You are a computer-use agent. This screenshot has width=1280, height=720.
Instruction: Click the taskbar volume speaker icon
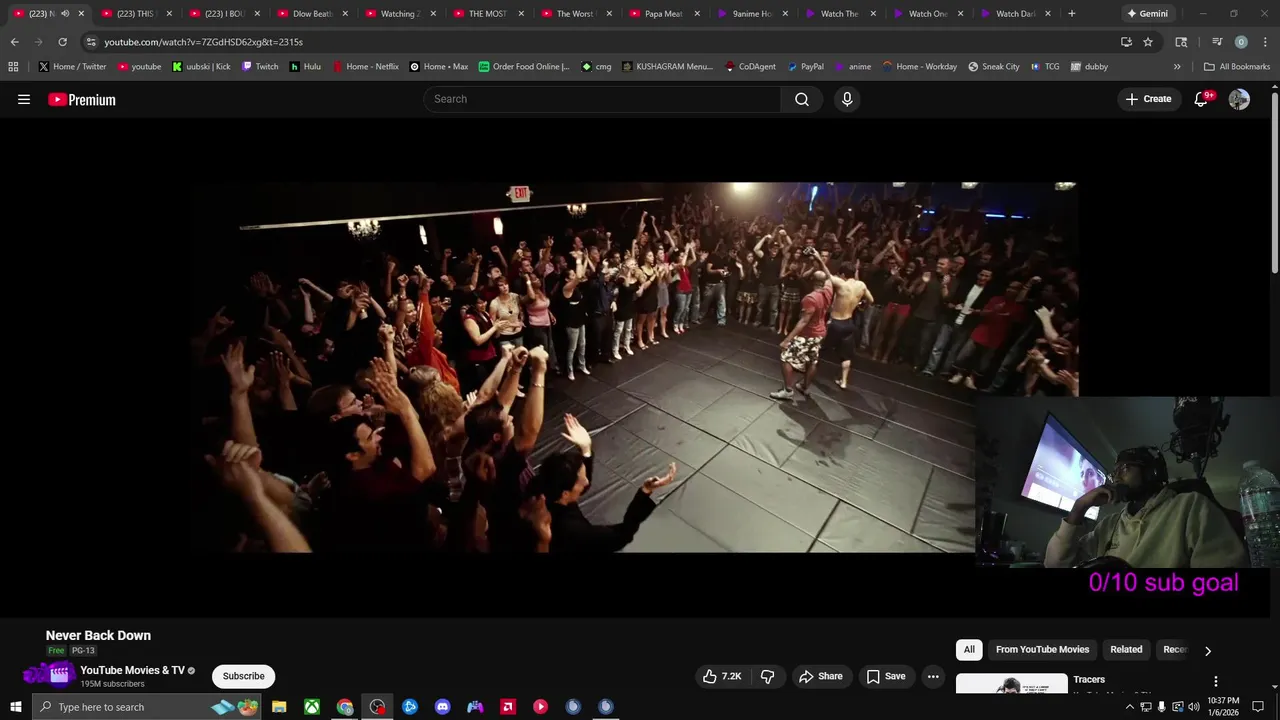1193,707
